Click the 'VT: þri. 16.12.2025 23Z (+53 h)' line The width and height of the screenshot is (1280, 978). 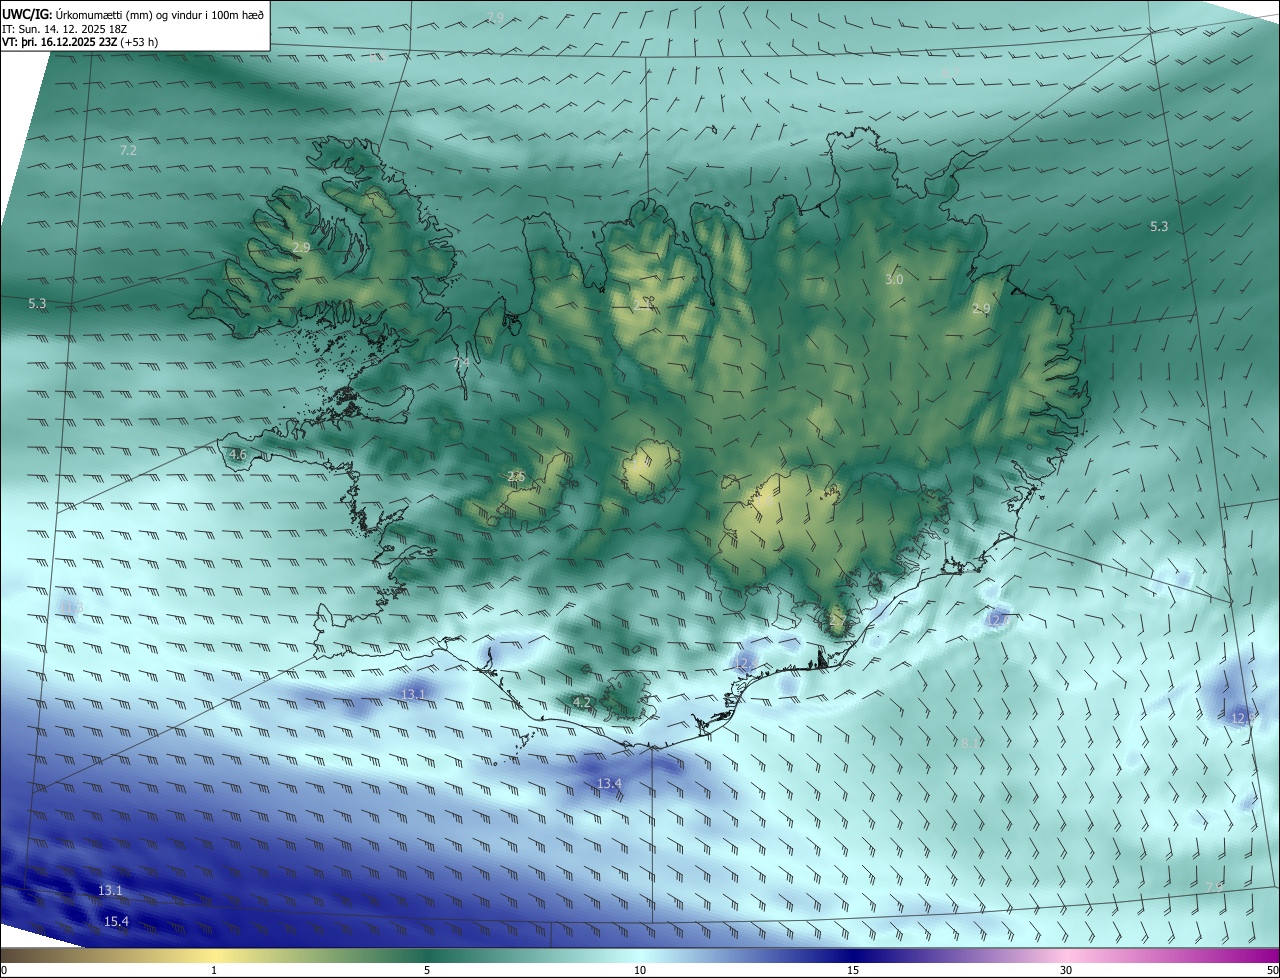(80, 42)
